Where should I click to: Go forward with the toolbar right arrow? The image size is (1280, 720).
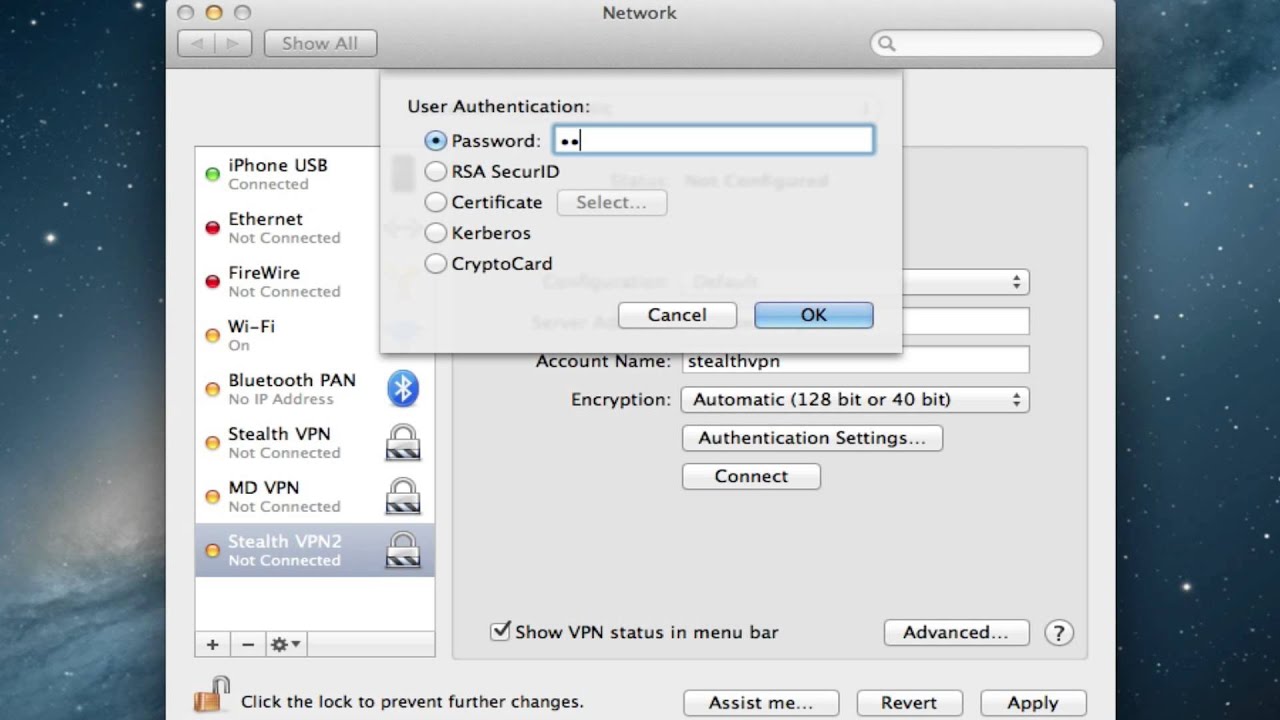coord(232,44)
